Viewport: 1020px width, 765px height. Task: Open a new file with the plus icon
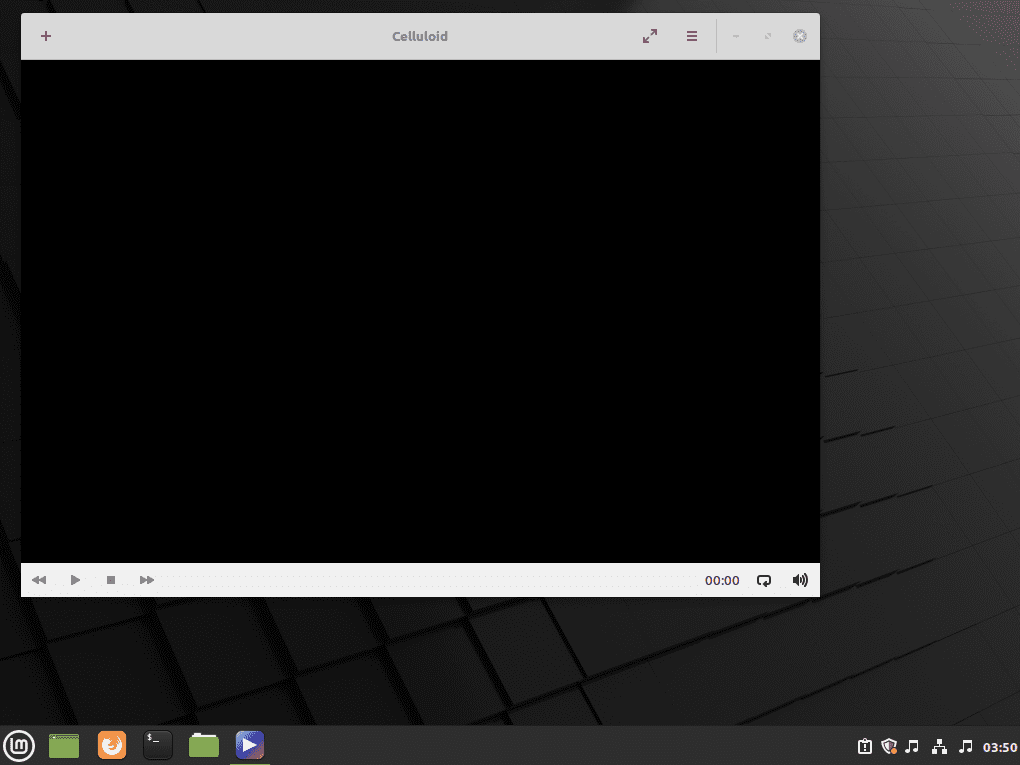pyautogui.click(x=45, y=36)
